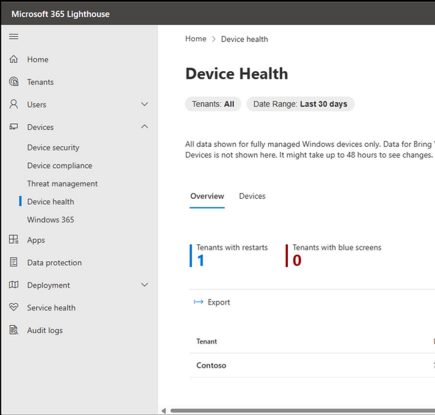Switch to the Devices tab
Screen dimensions: 435x415
coord(252,196)
